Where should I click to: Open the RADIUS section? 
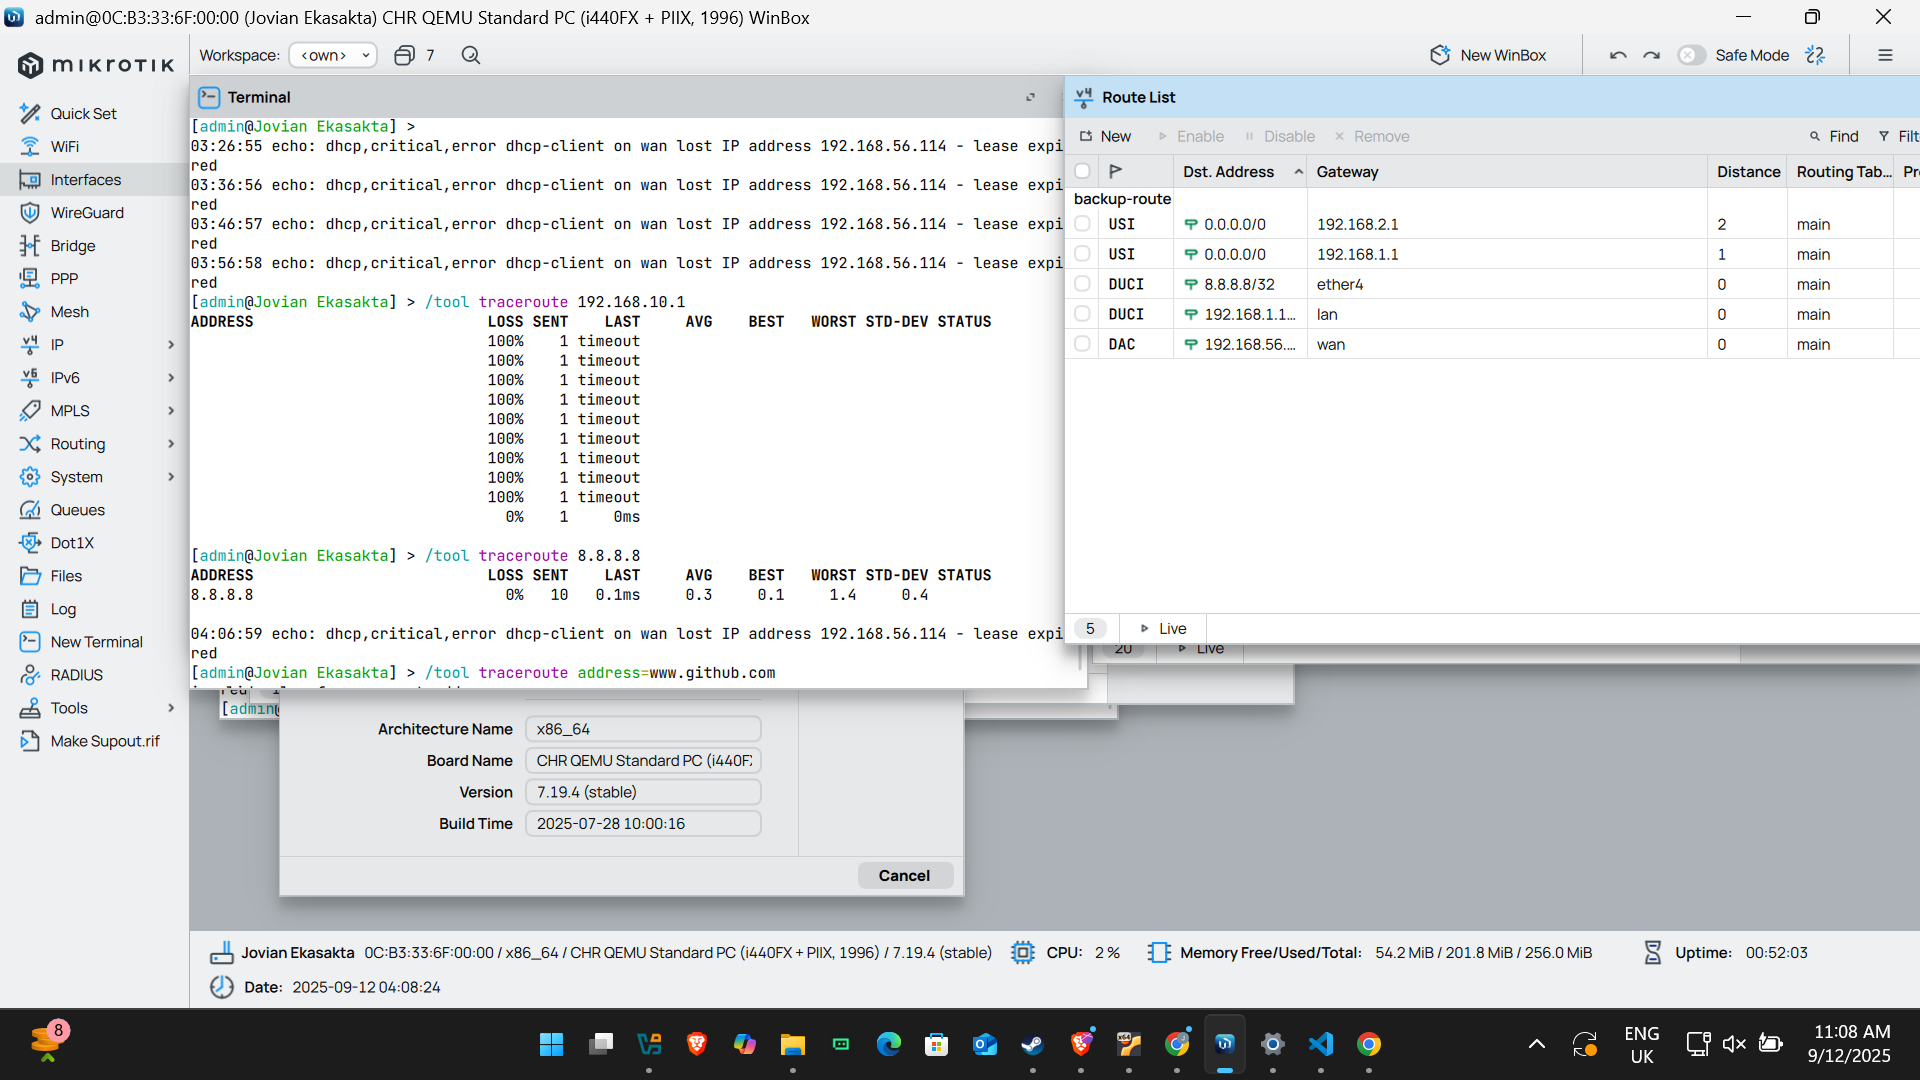[x=77, y=675]
